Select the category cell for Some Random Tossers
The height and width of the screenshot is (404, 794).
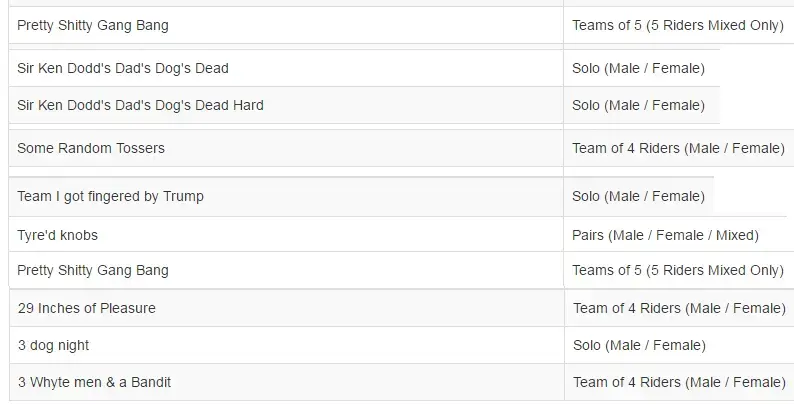[x=679, y=148]
